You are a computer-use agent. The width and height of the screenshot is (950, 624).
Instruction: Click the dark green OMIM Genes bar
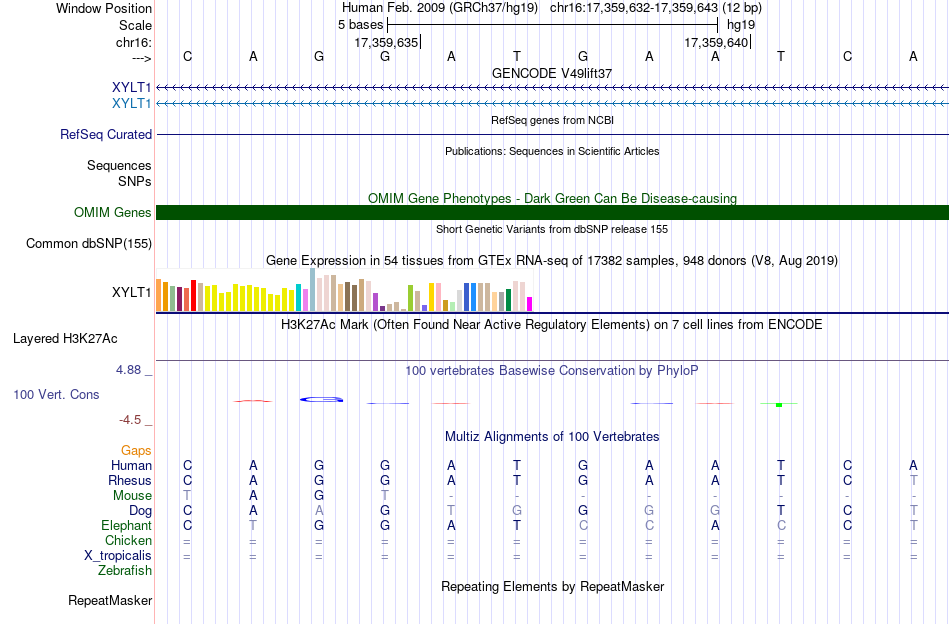553,213
